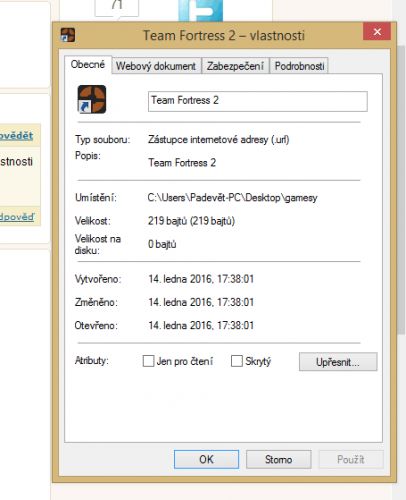Click the Team Fortress 2 shortcut icon
Viewport: 406px width, 500px height.
[x=92, y=99]
